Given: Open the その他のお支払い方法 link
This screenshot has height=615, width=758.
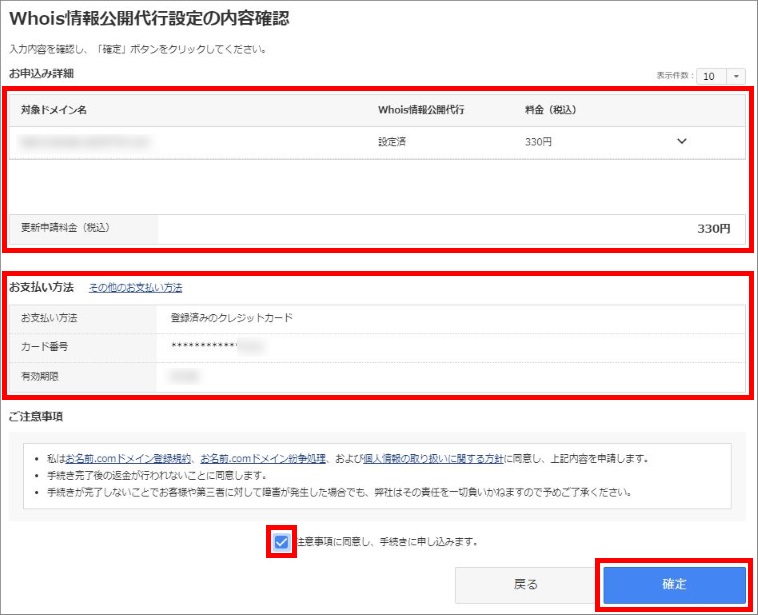Looking at the screenshot, I should [x=135, y=287].
